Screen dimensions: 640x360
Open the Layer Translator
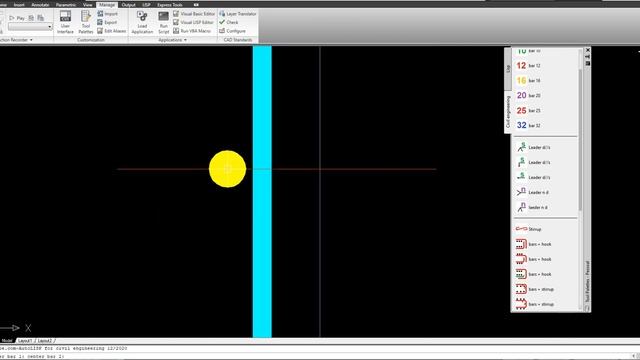(x=238, y=14)
